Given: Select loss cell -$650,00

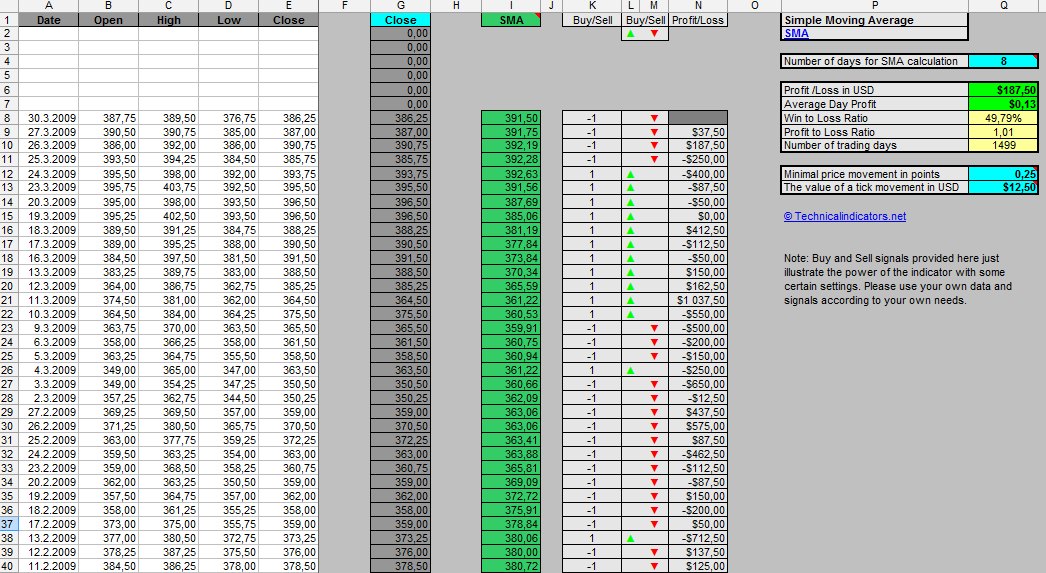Looking at the screenshot, I should [x=698, y=384].
